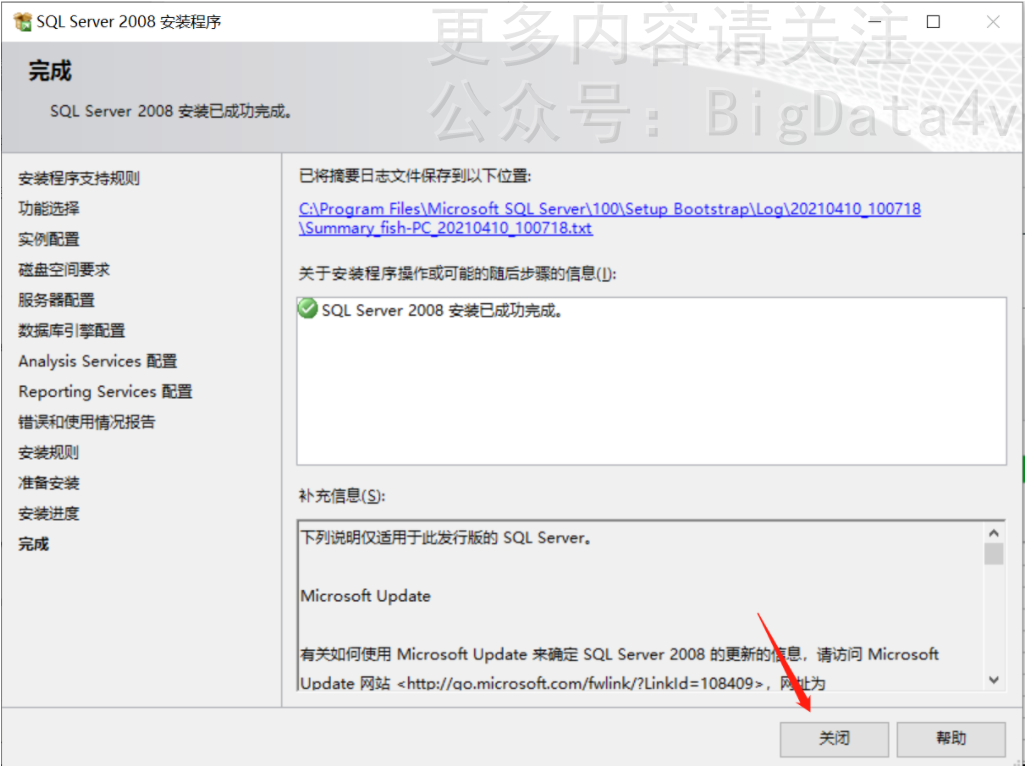Select 数据库引擎配置 step in sidebar
The width and height of the screenshot is (1025, 769).
(71, 331)
